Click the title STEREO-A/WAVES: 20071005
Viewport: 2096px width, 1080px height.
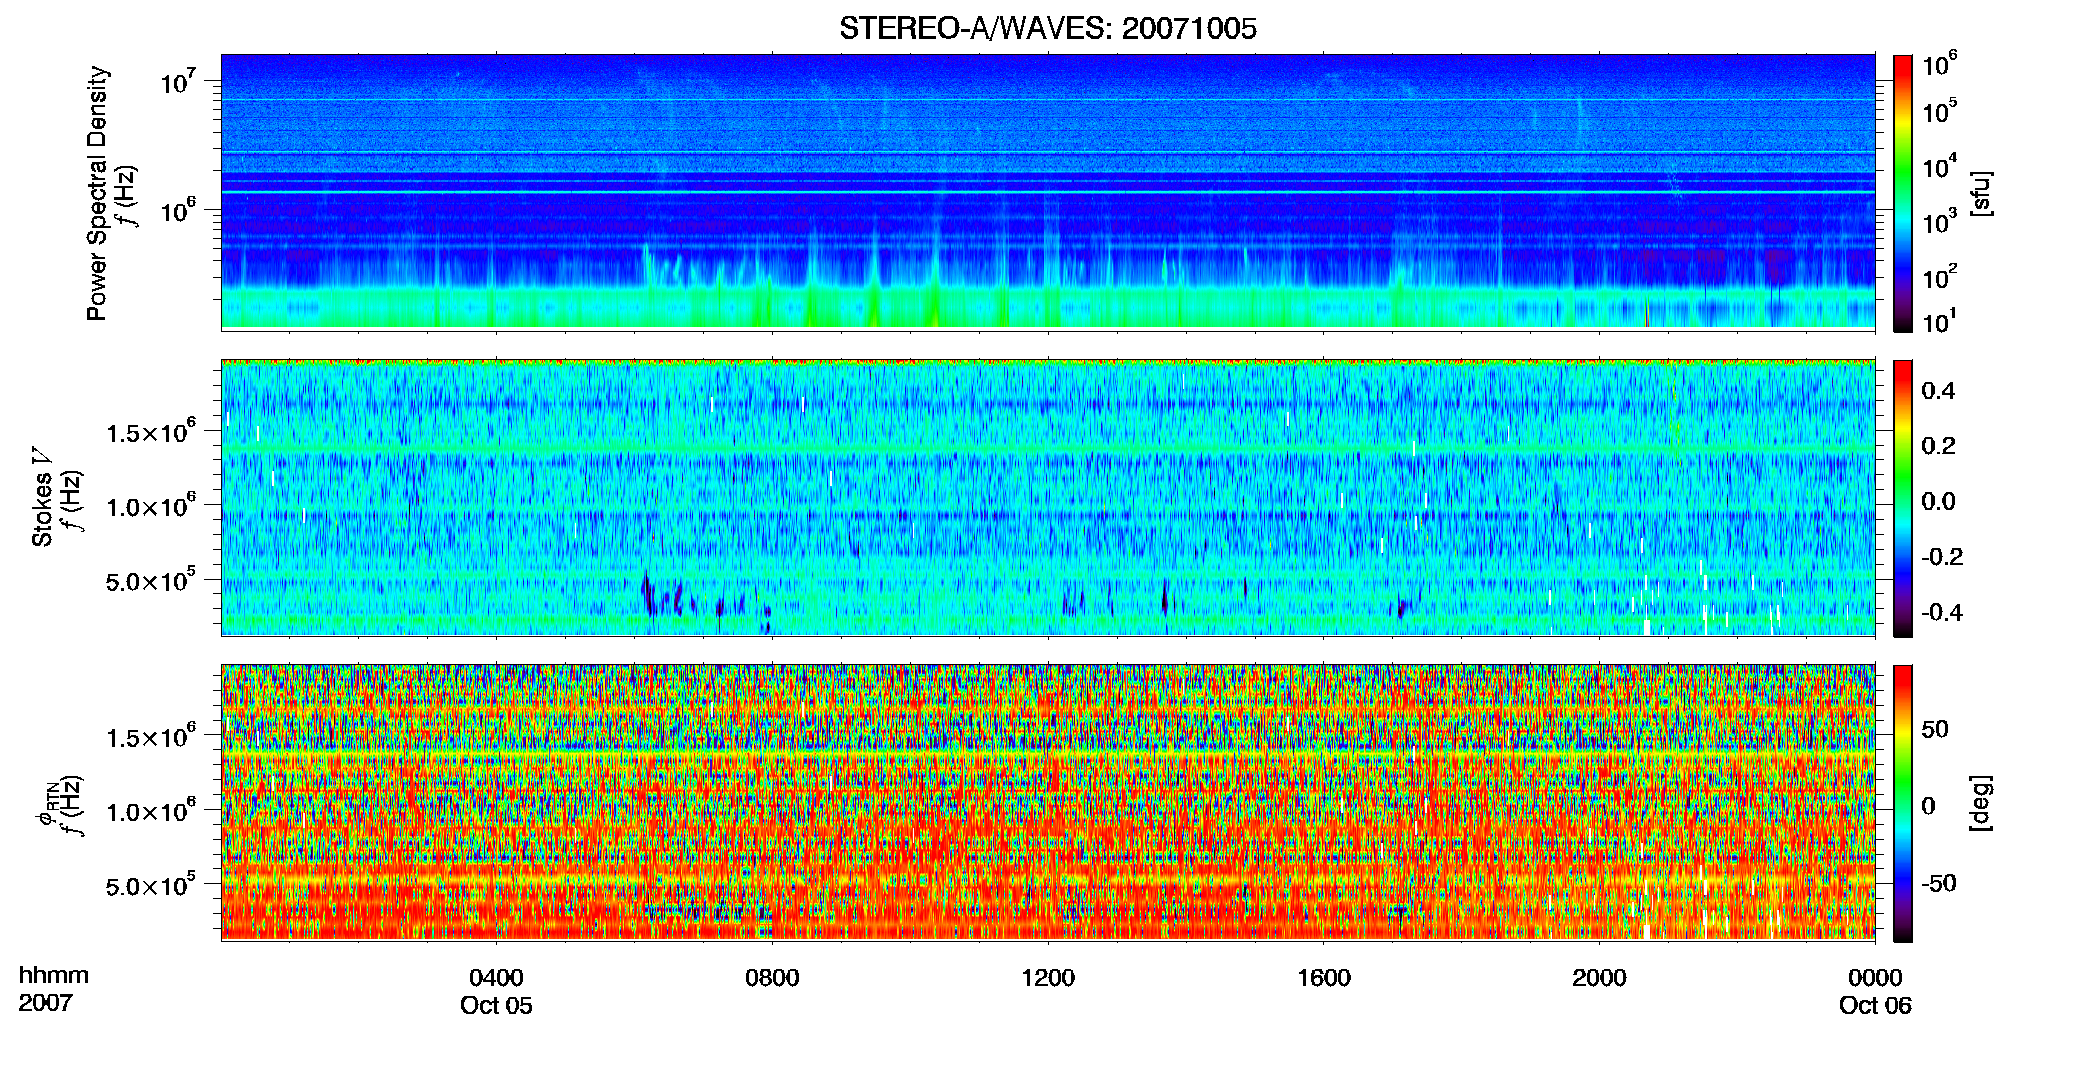pyautogui.click(x=1047, y=29)
